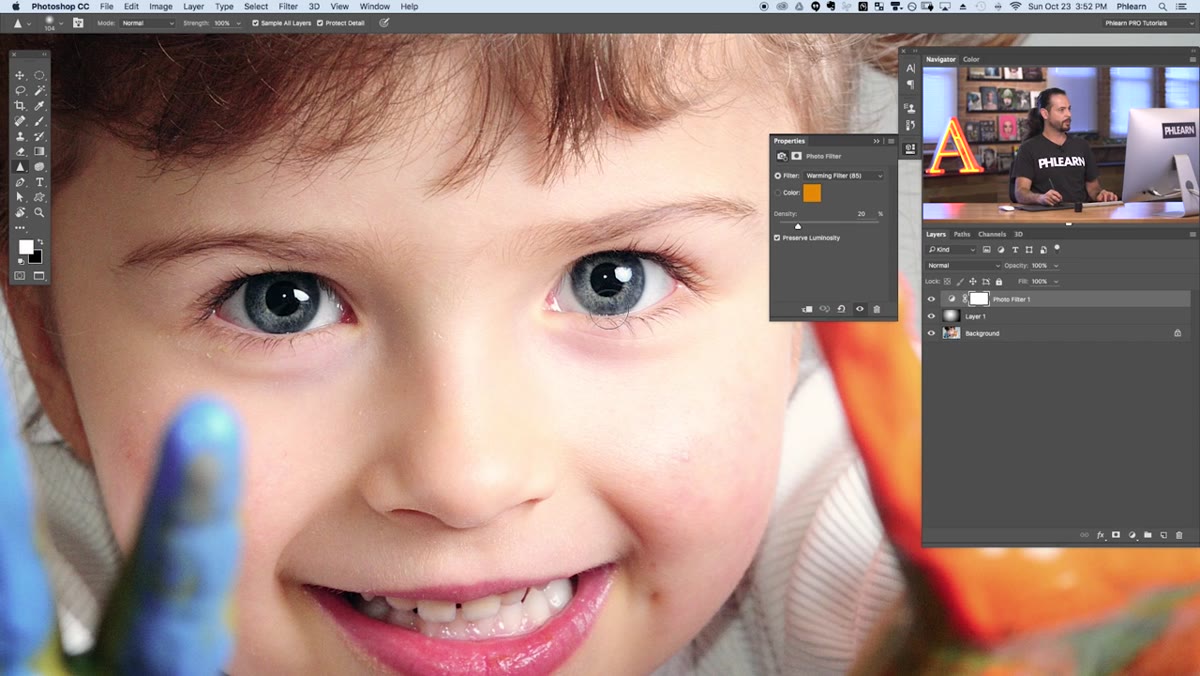Select the Sharpen tool in toolbar
The height and width of the screenshot is (676, 1200).
pyautogui.click(x=19, y=167)
